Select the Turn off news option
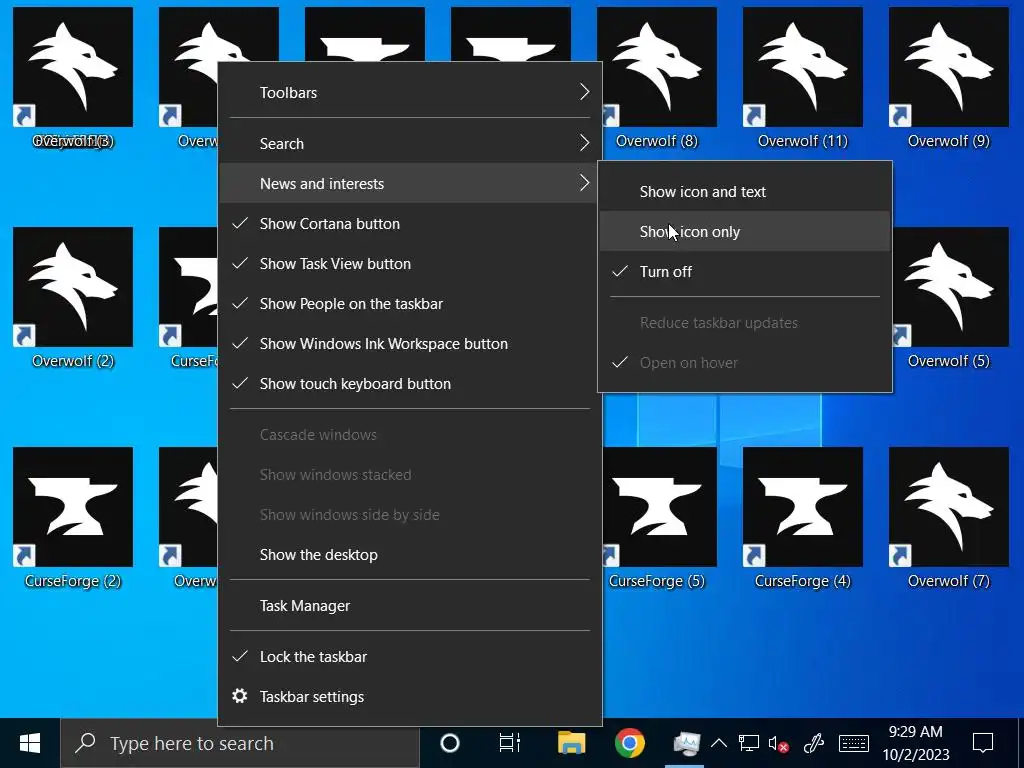Image resolution: width=1024 pixels, height=768 pixels. 745,272
